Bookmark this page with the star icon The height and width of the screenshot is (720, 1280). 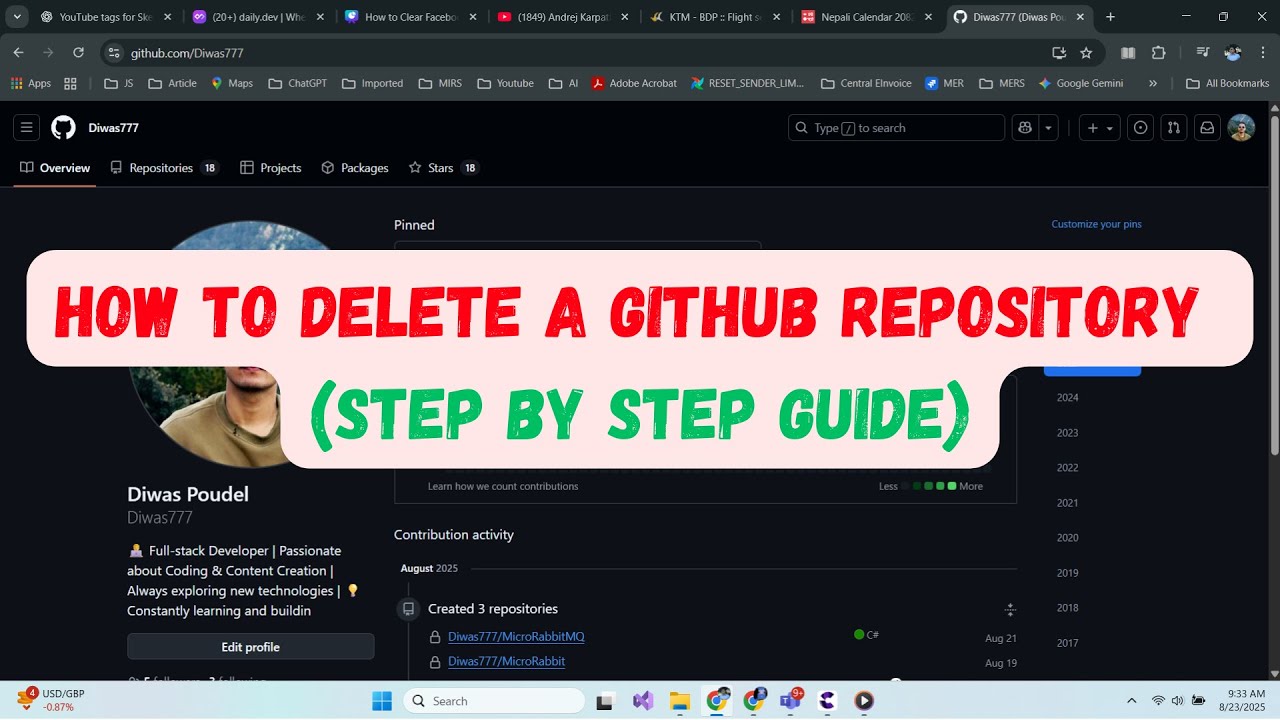click(x=1086, y=53)
